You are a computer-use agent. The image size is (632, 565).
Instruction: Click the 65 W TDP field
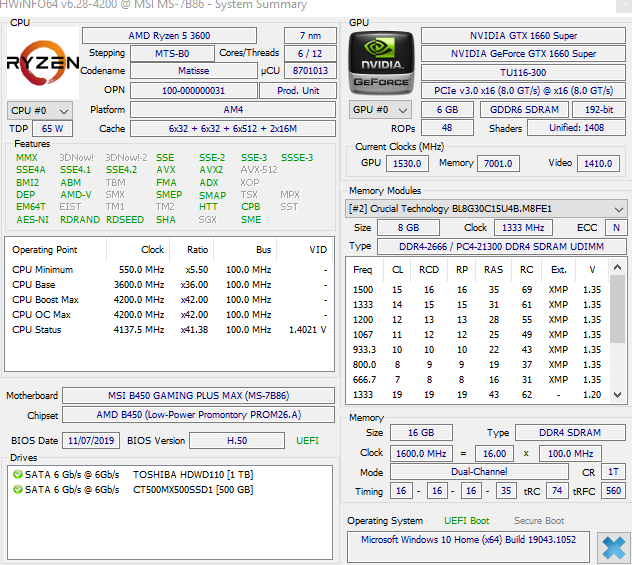point(52,129)
